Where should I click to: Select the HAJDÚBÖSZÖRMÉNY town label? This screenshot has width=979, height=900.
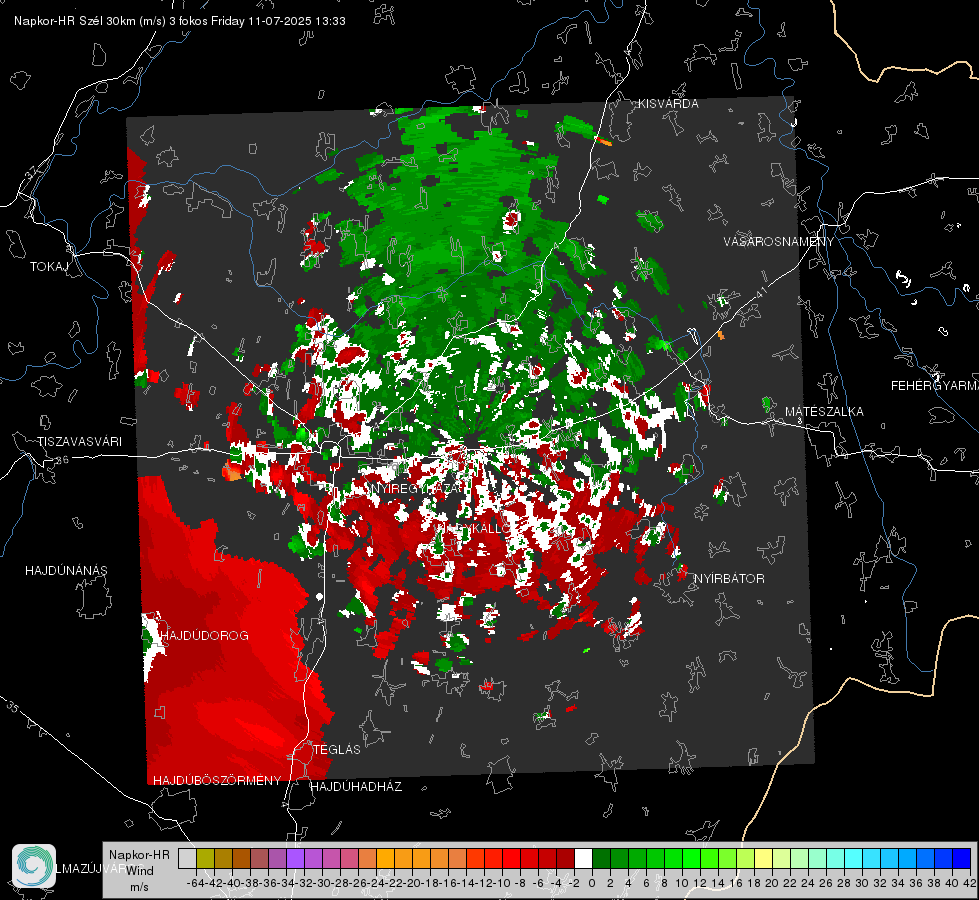point(217,781)
